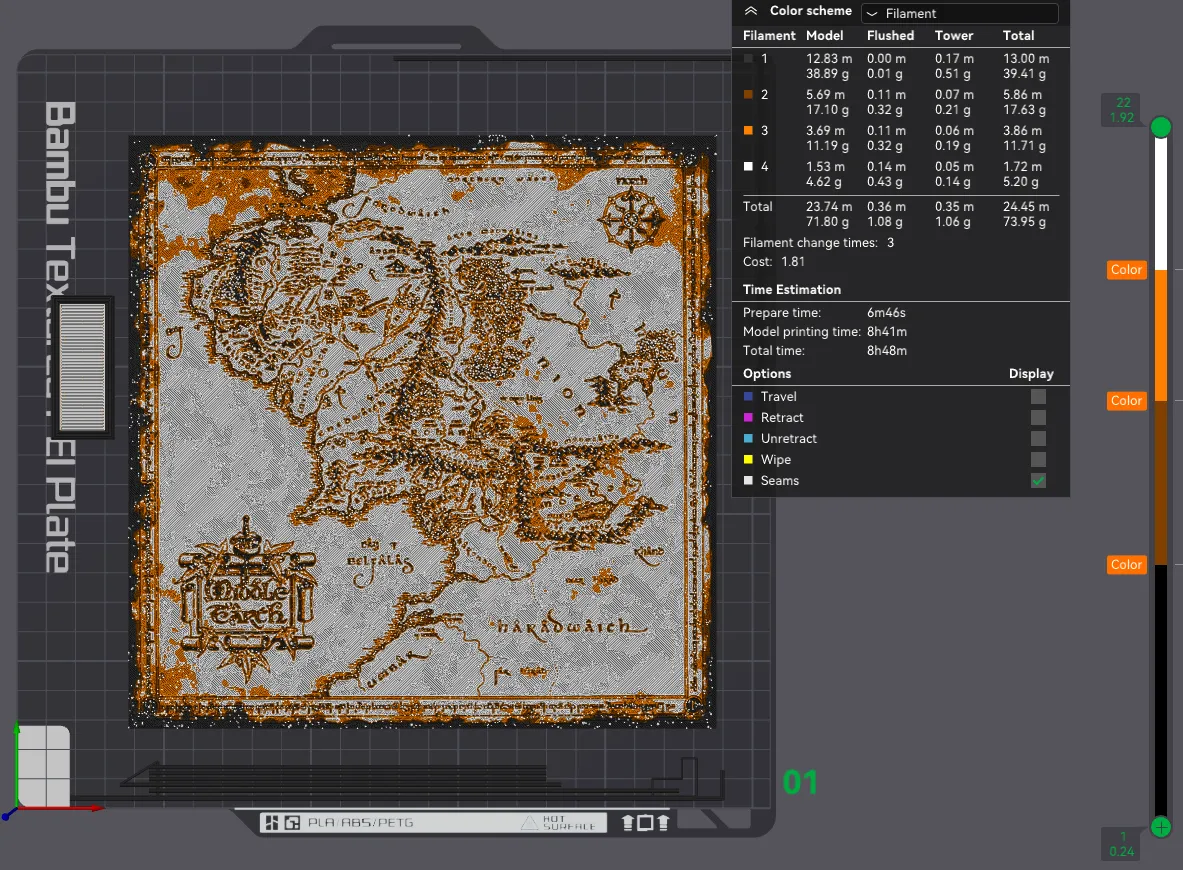Screen dimensions: 1183x870
Task: Click the Filament change times value
Action: 890,243
